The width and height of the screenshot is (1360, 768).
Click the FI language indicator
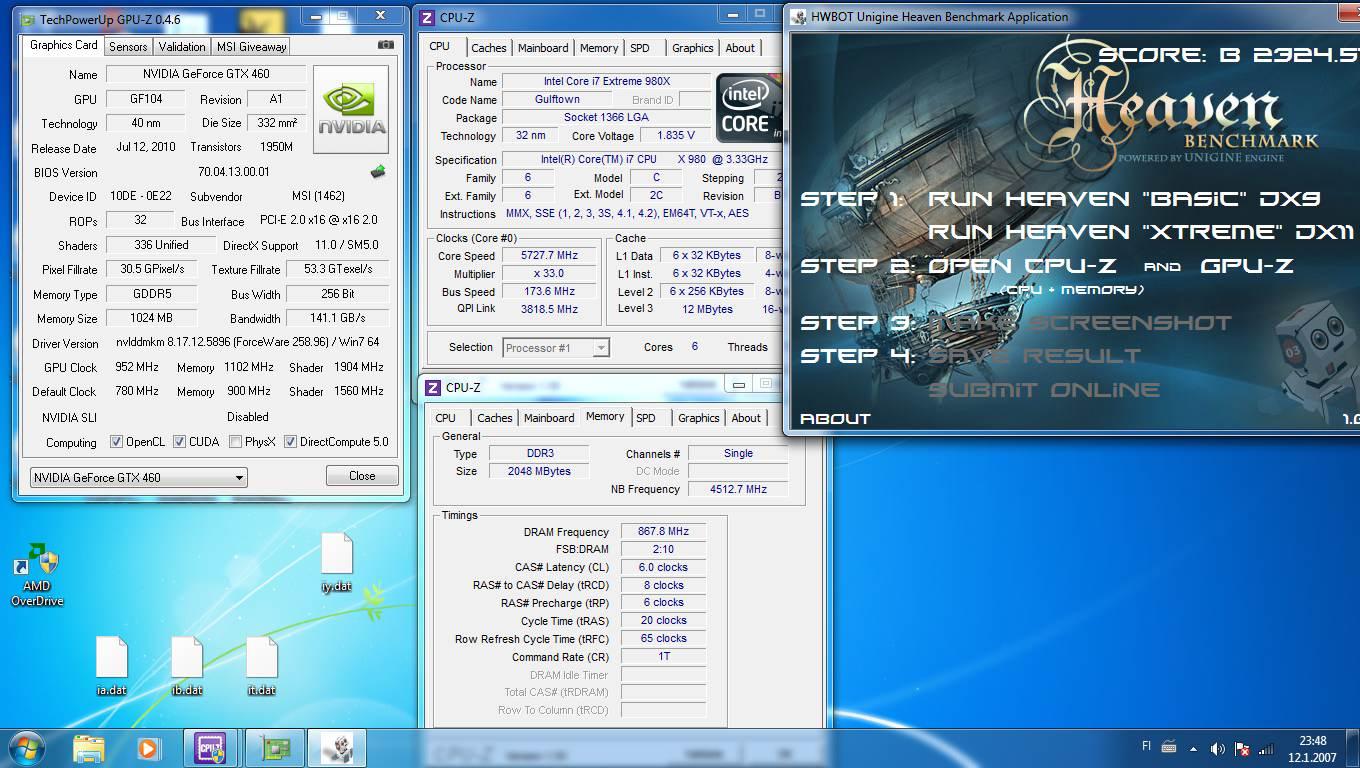coord(1147,746)
